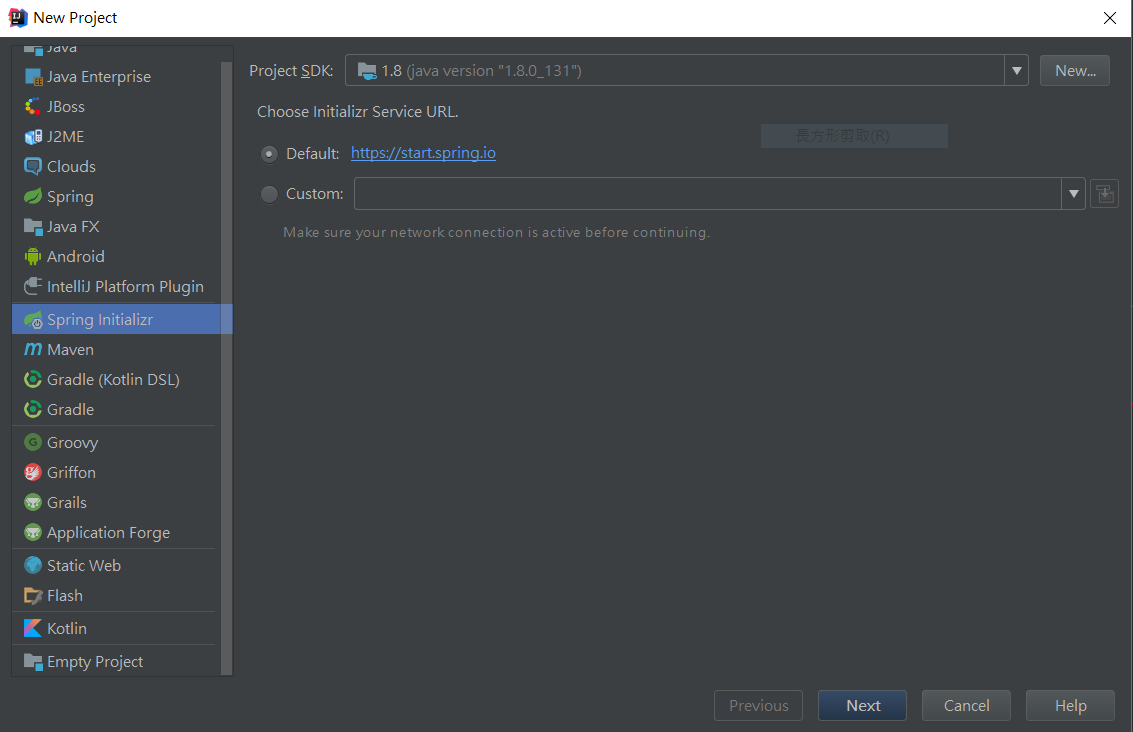Click the fetch icon beside Custom URL field
This screenshot has height=732, width=1133.
point(1104,194)
